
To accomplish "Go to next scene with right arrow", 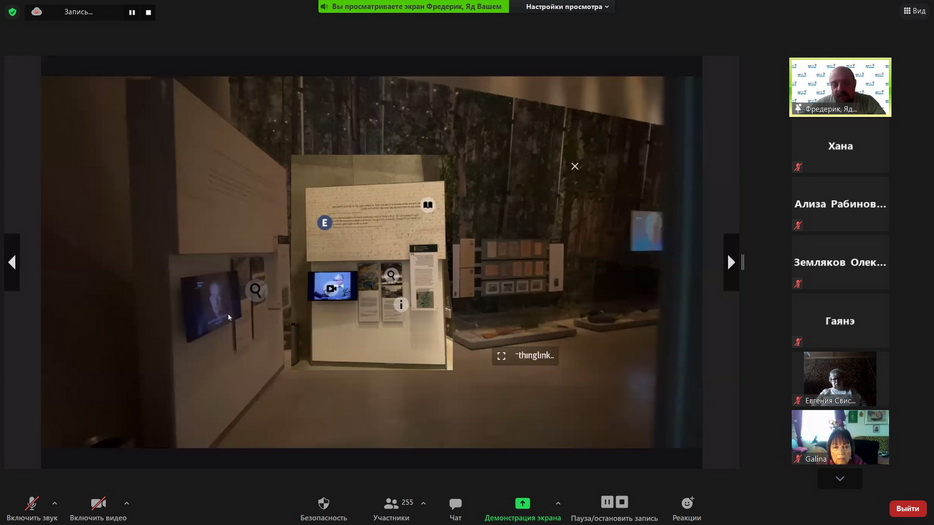I will [x=731, y=262].
